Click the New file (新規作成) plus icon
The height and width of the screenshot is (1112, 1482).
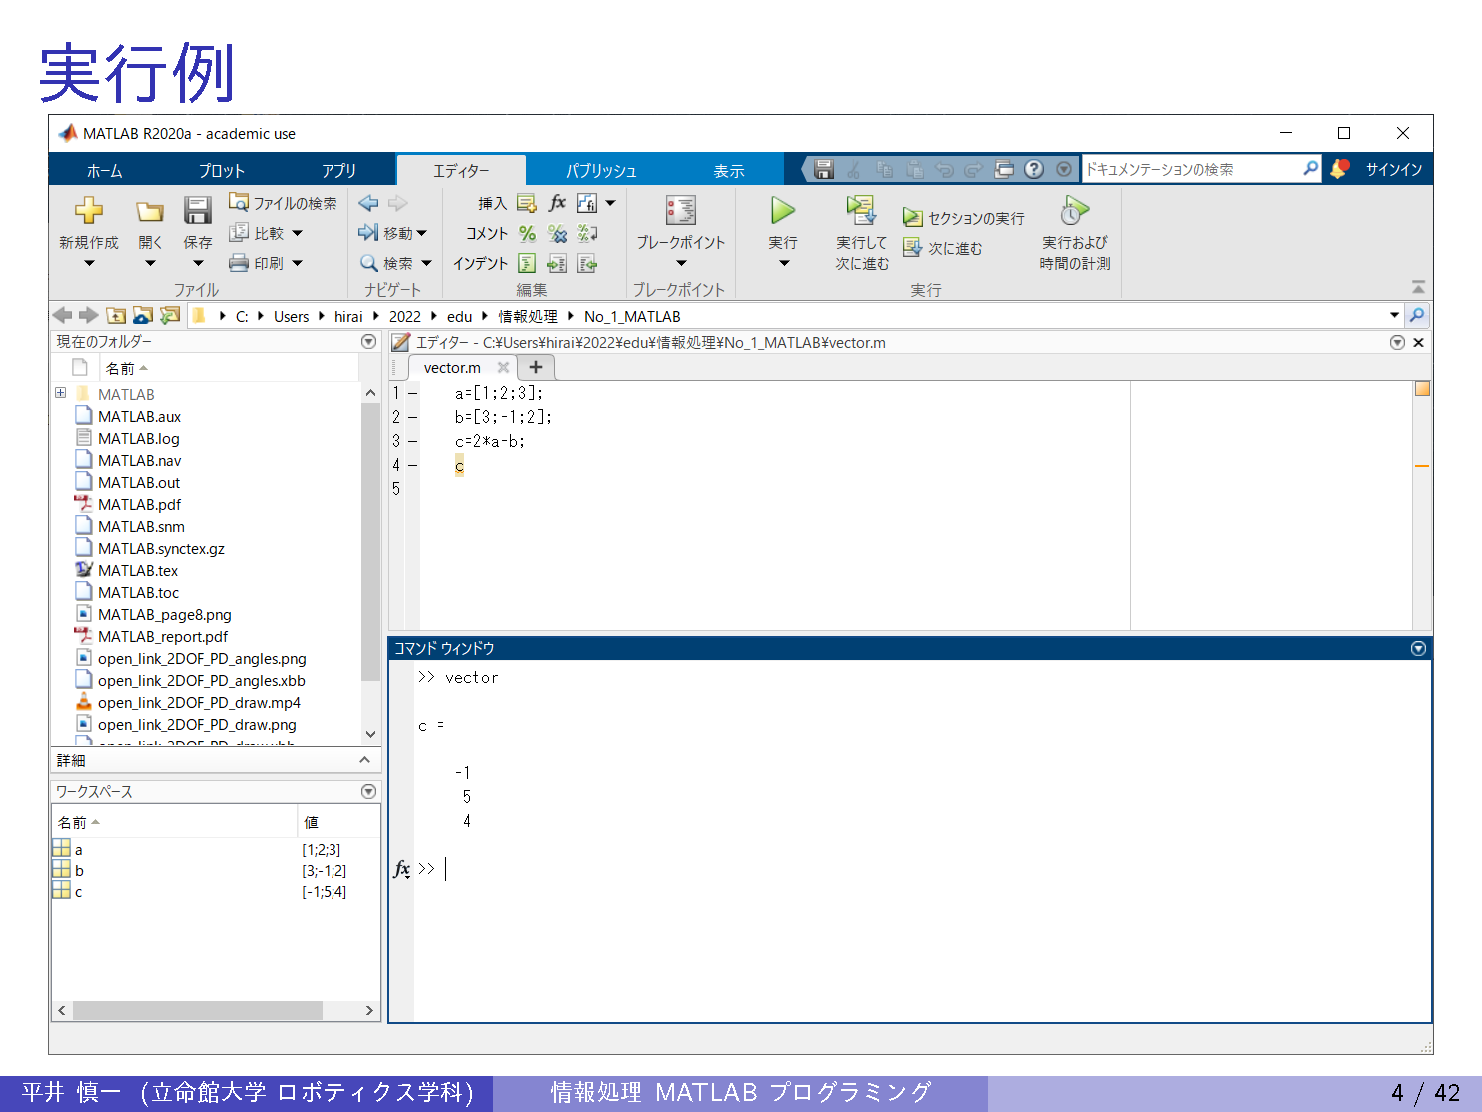coord(89,211)
